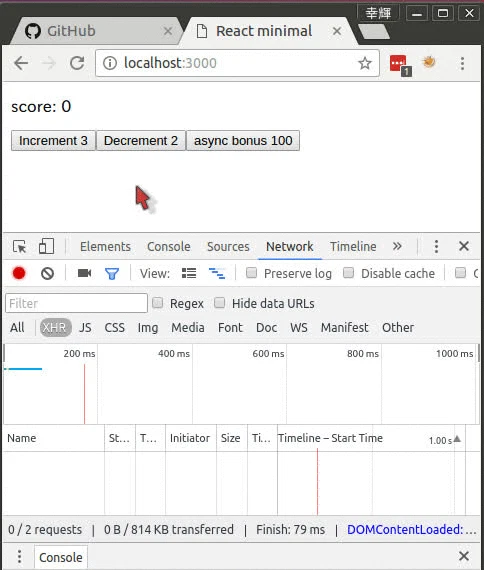Enable Preserve log checkbox

(251, 273)
